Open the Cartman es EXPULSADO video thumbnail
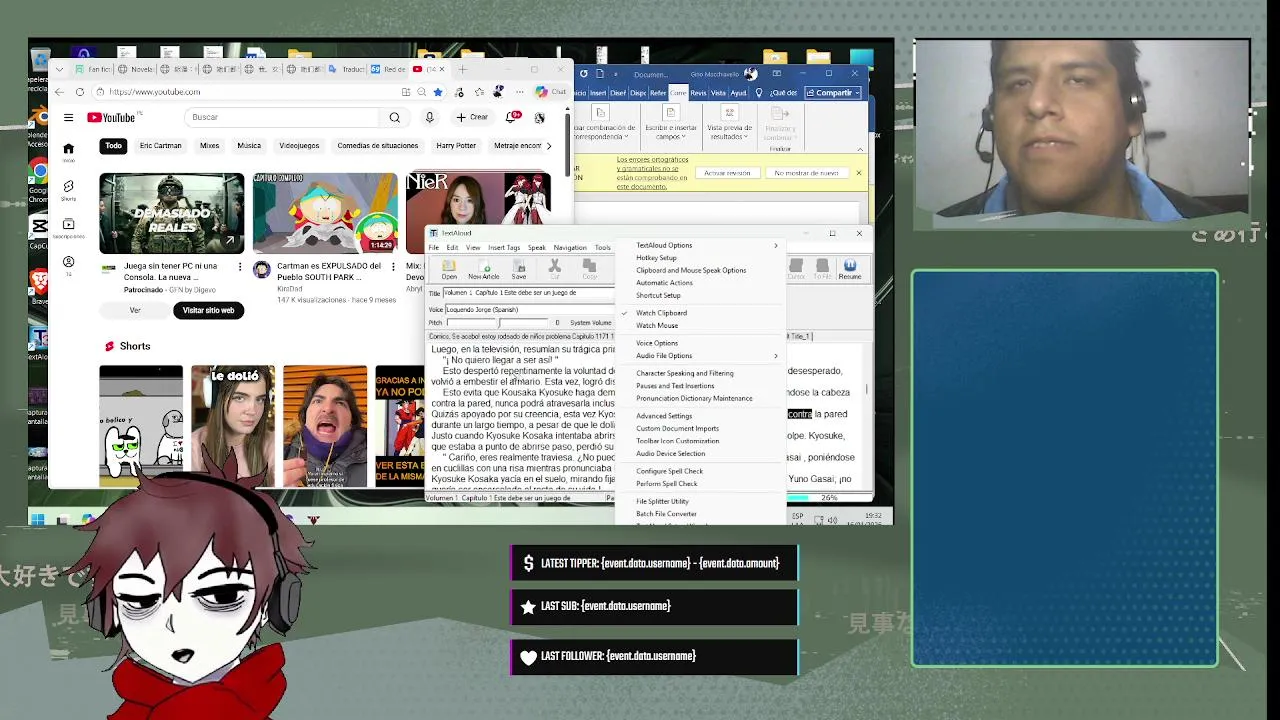 pyautogui.click(x=325, y=213)
